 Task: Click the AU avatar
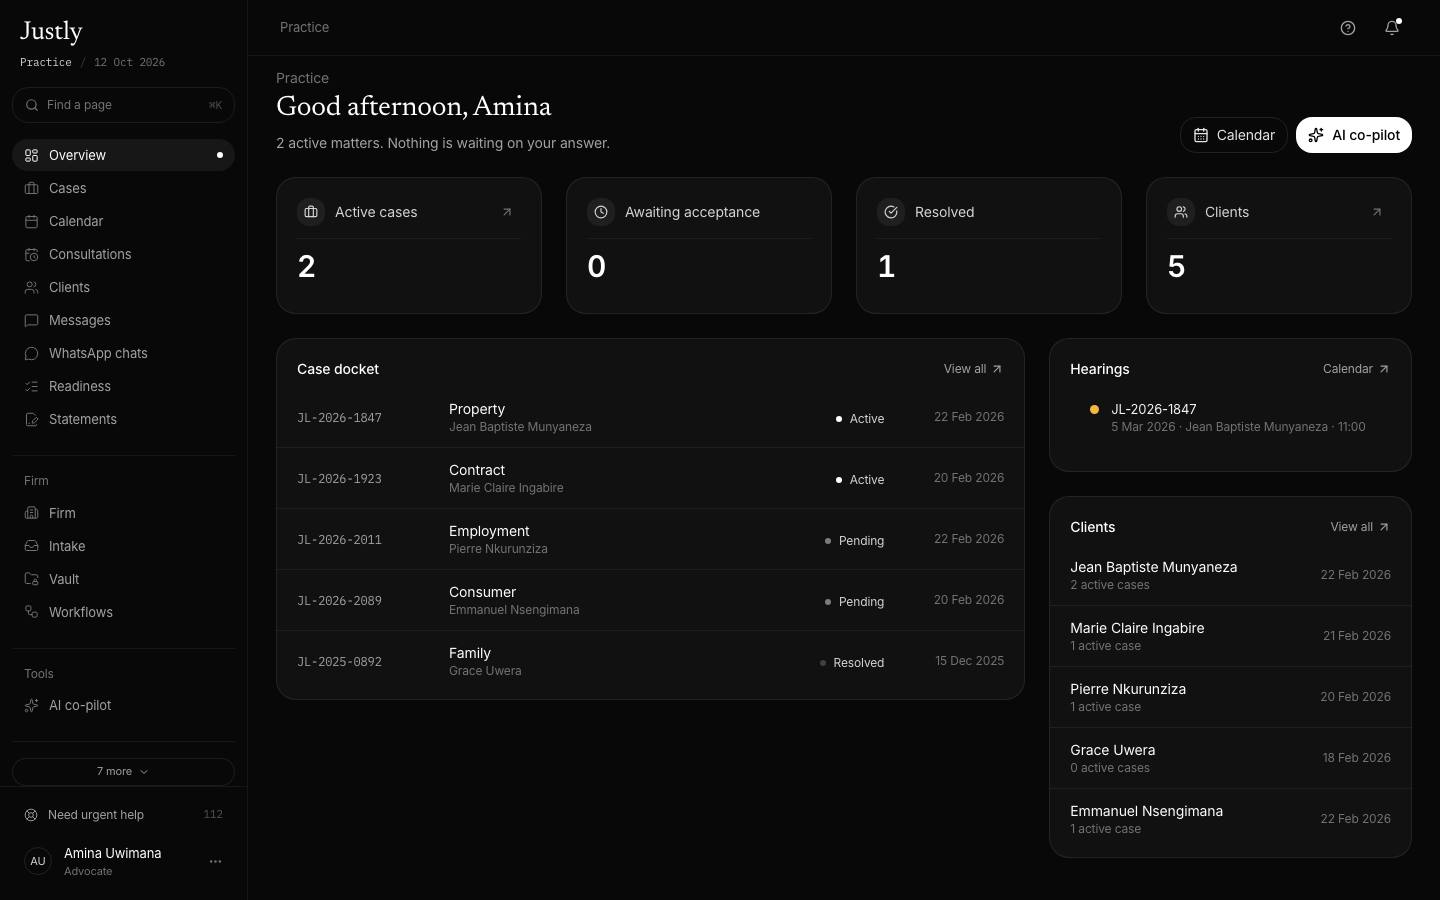coord(38,861)
